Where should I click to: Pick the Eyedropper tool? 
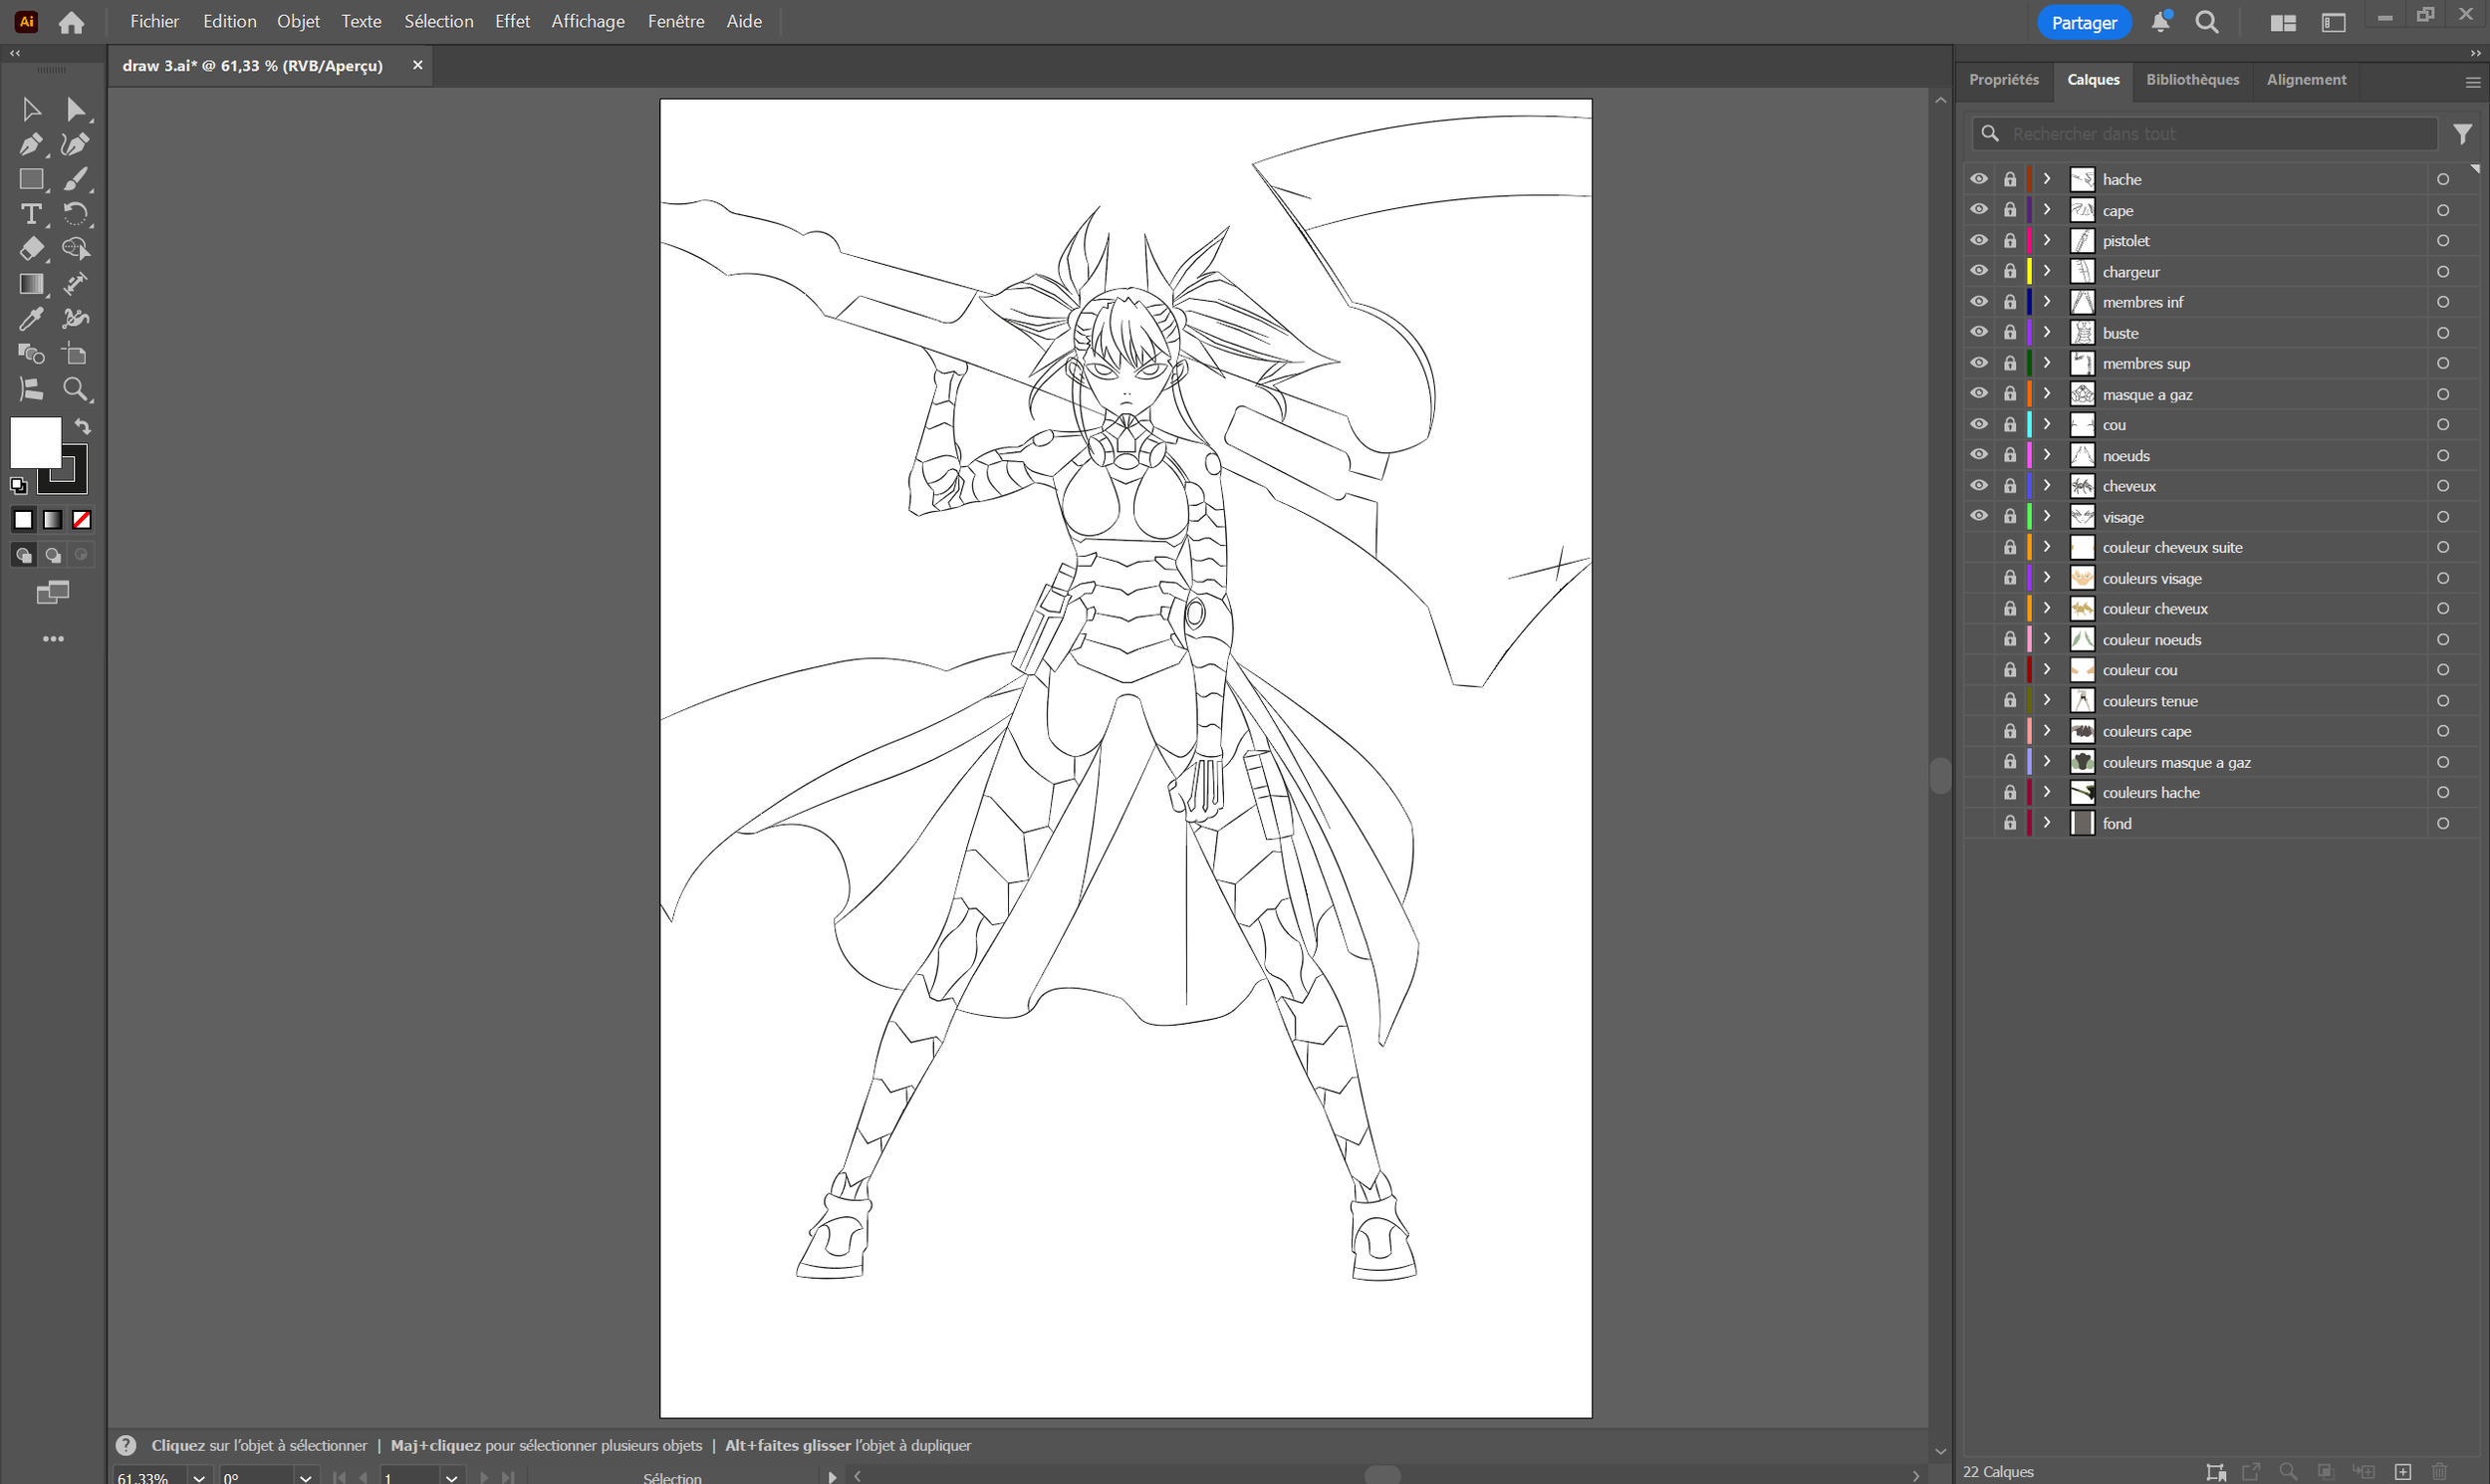pos(31,318)
